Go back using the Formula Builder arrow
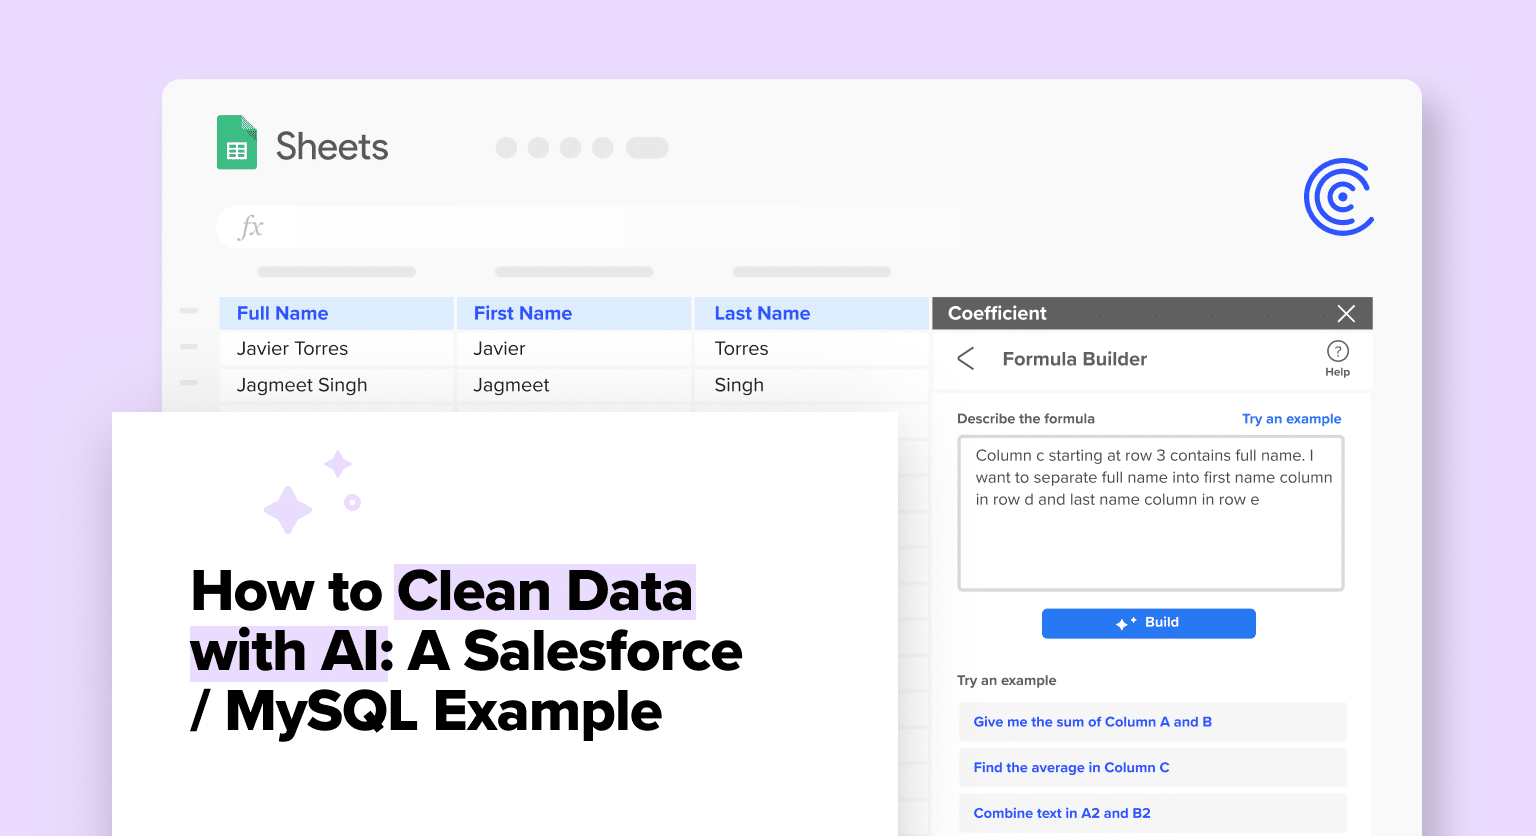Viewport: 1536px width, 836px height. 965,359
